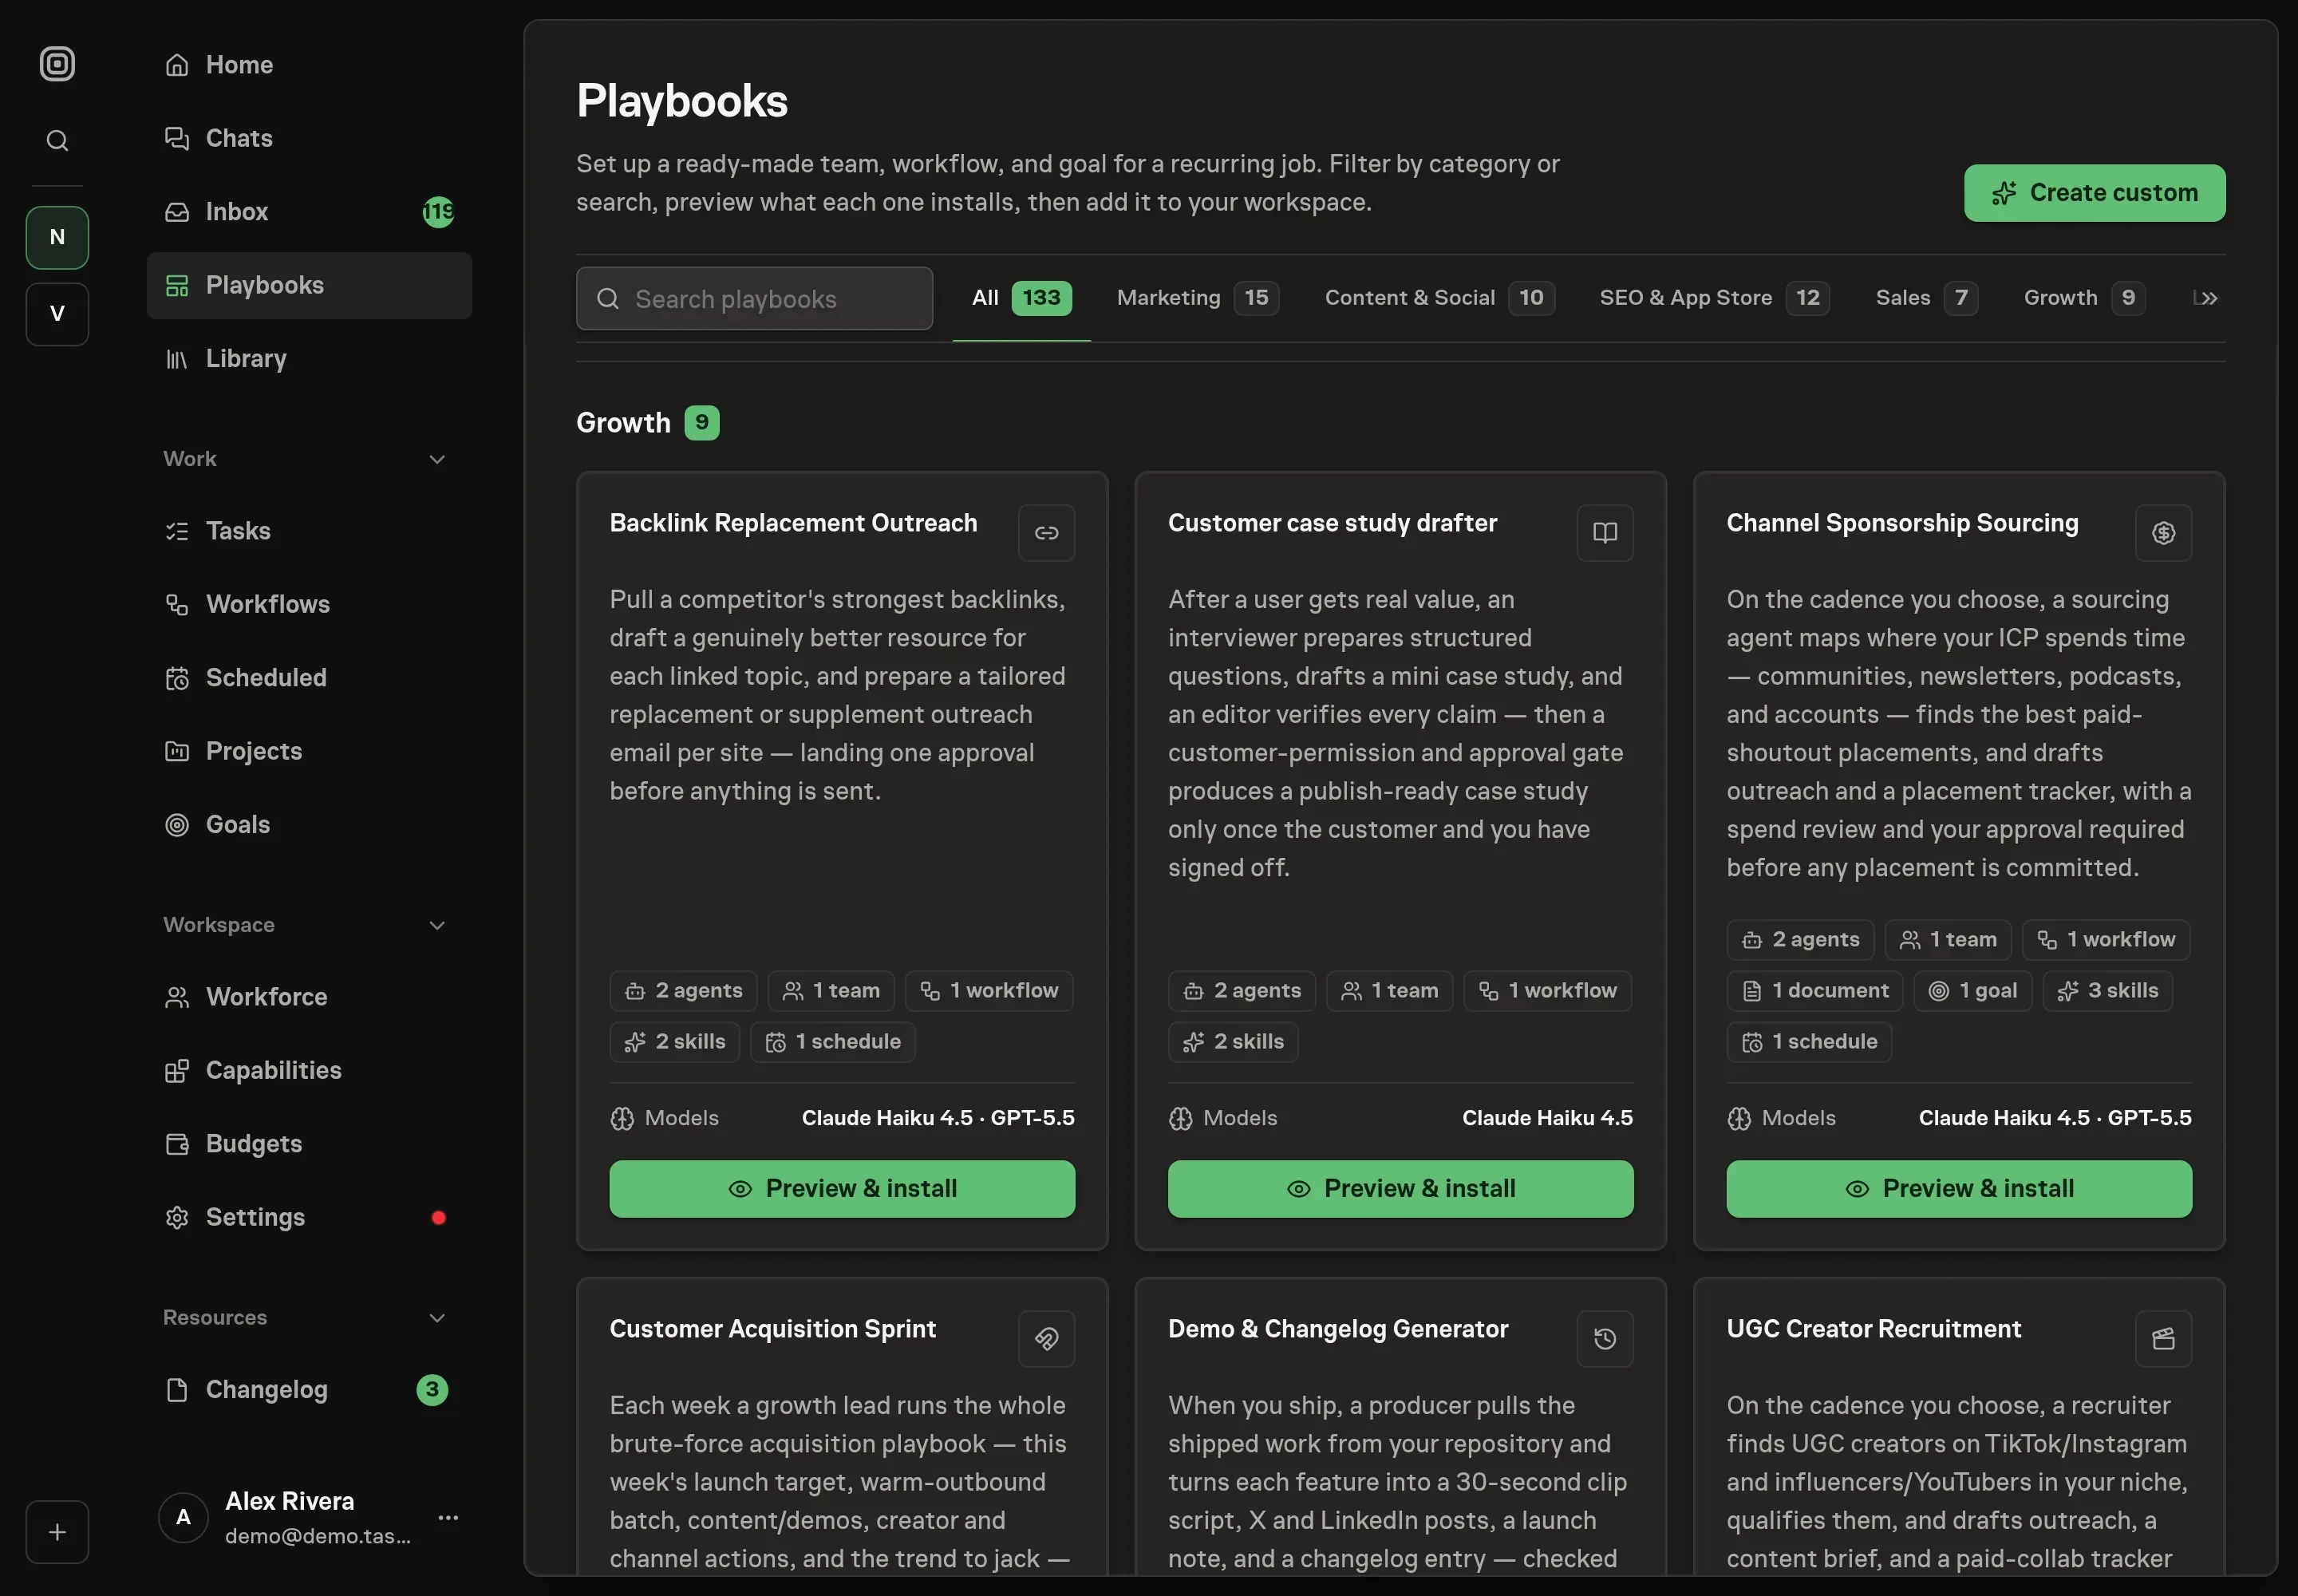Preview & install Customer case study drafter
The height and width of the screenshot is (1596, 2298).
(1400, 1189)
